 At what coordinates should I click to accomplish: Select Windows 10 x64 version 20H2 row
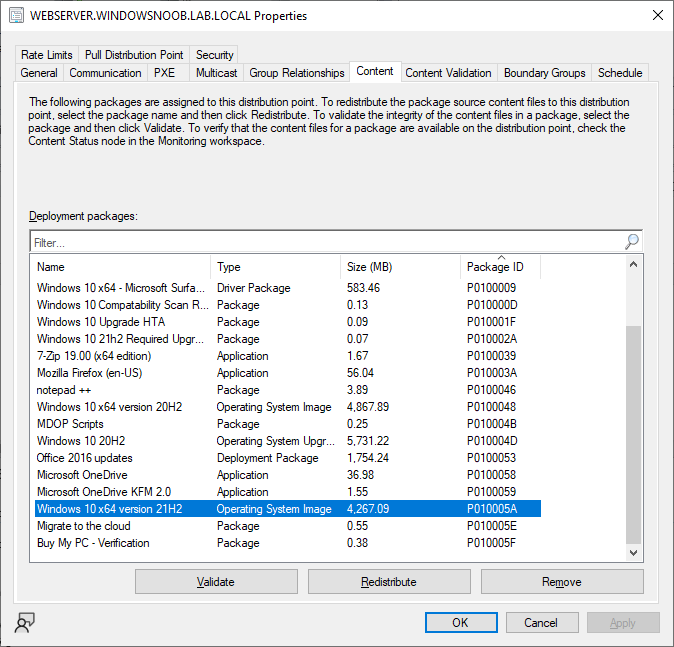(x=288, y=407)
